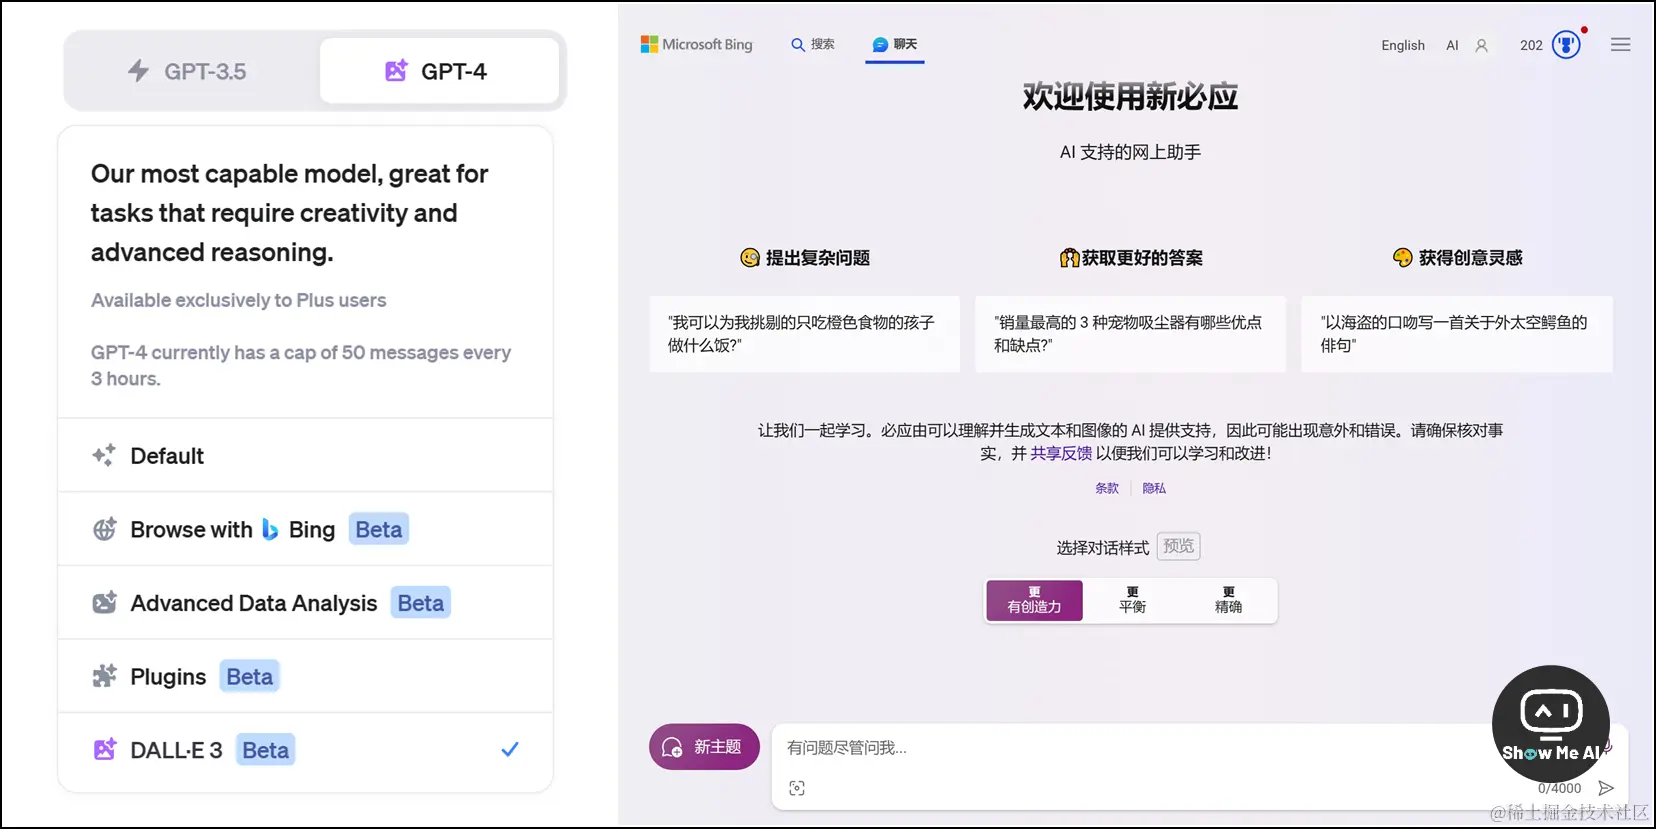
Task: Click the Plugins puzzle piece icon
Action: pyautogui.click(x=104, y=676)
